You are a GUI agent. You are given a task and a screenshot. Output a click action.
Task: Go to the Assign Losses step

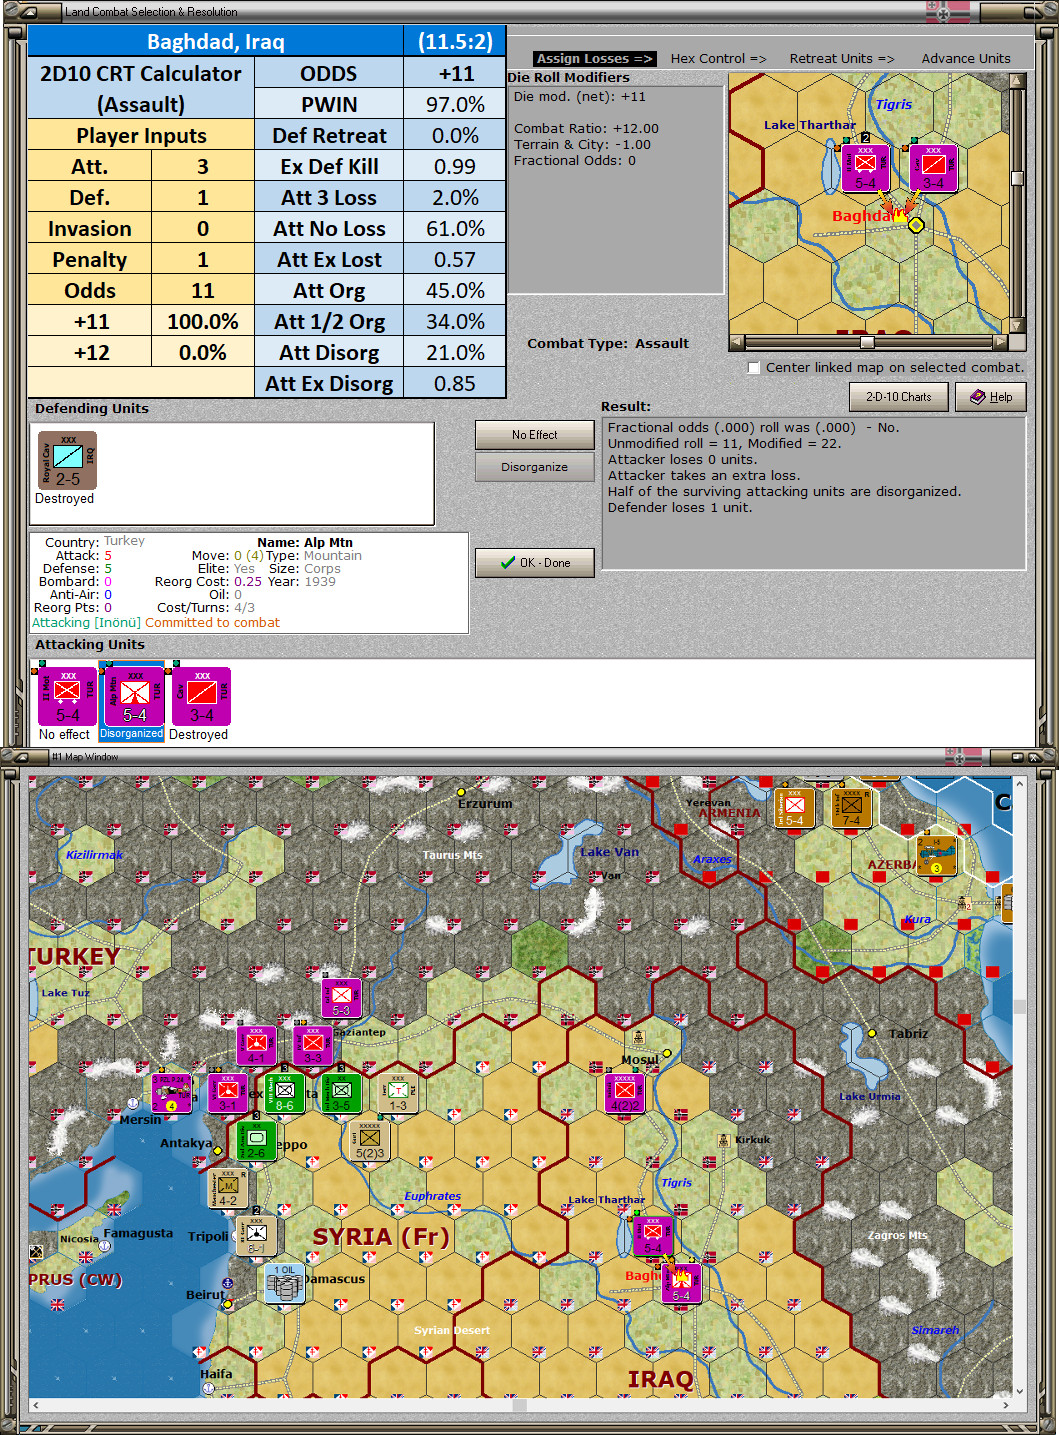point(594,59)
